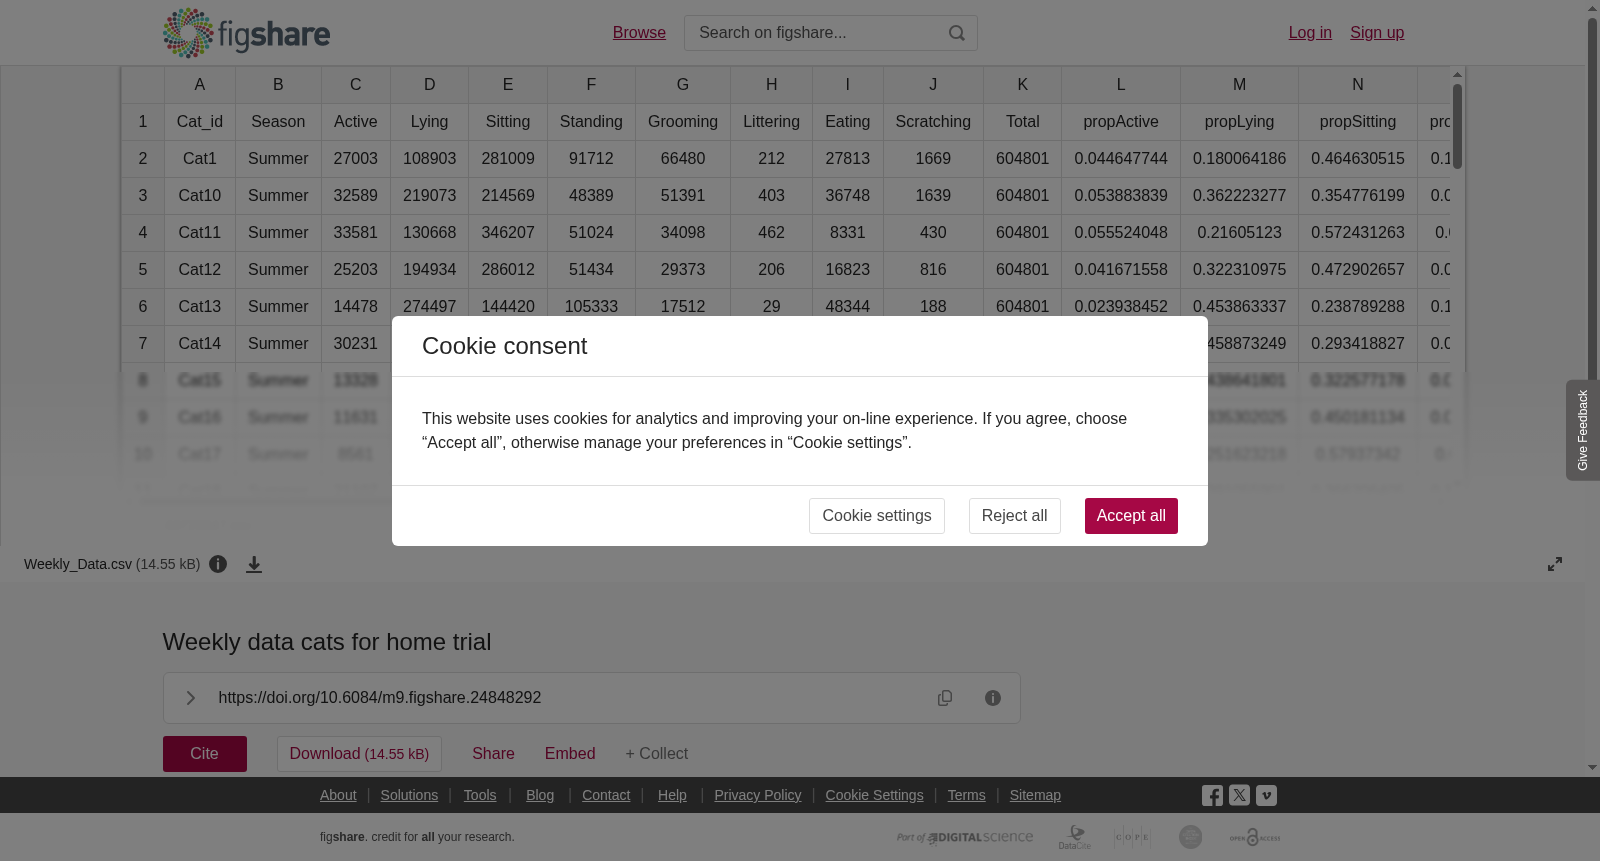1600x861 pixels.
Task: Open Cookie Settings footer link
Action: 874,795
